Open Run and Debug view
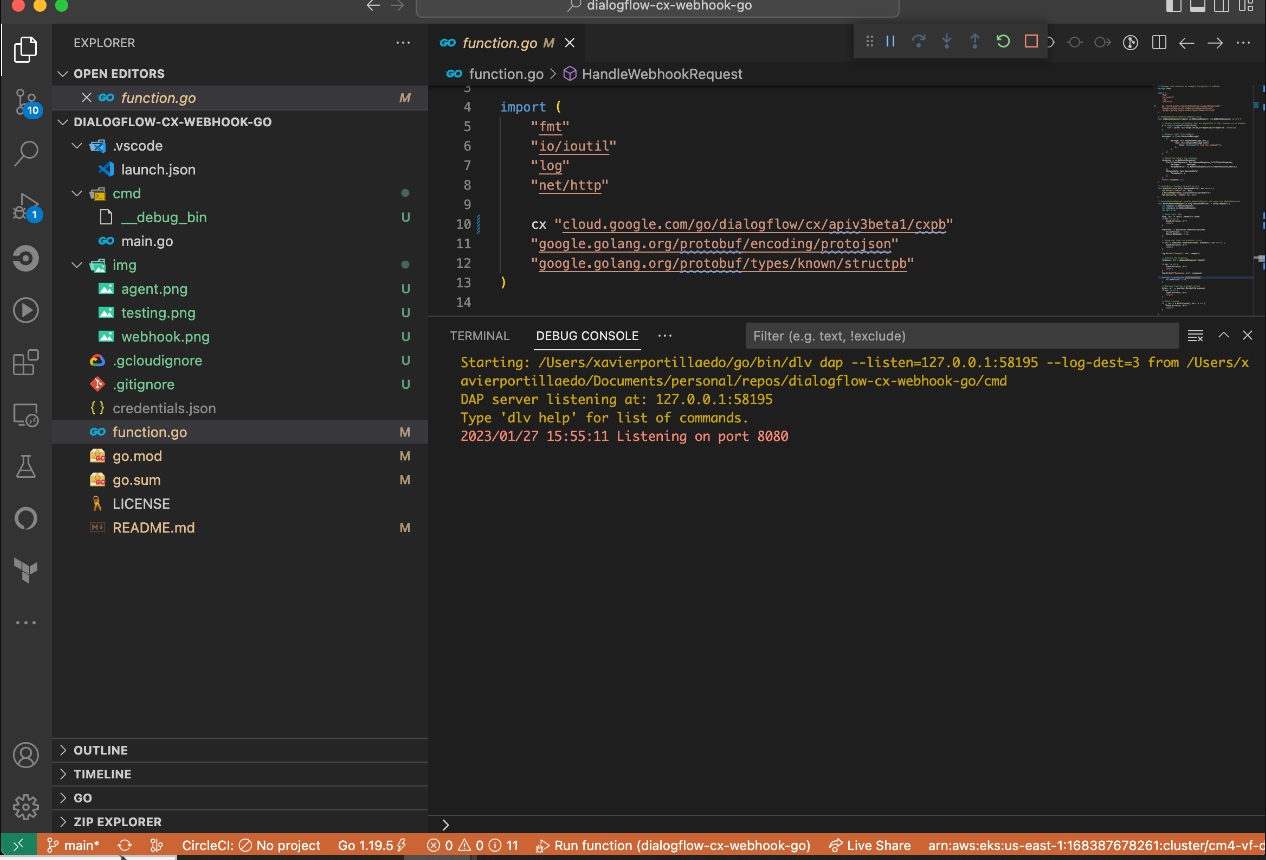 (25, 207)
